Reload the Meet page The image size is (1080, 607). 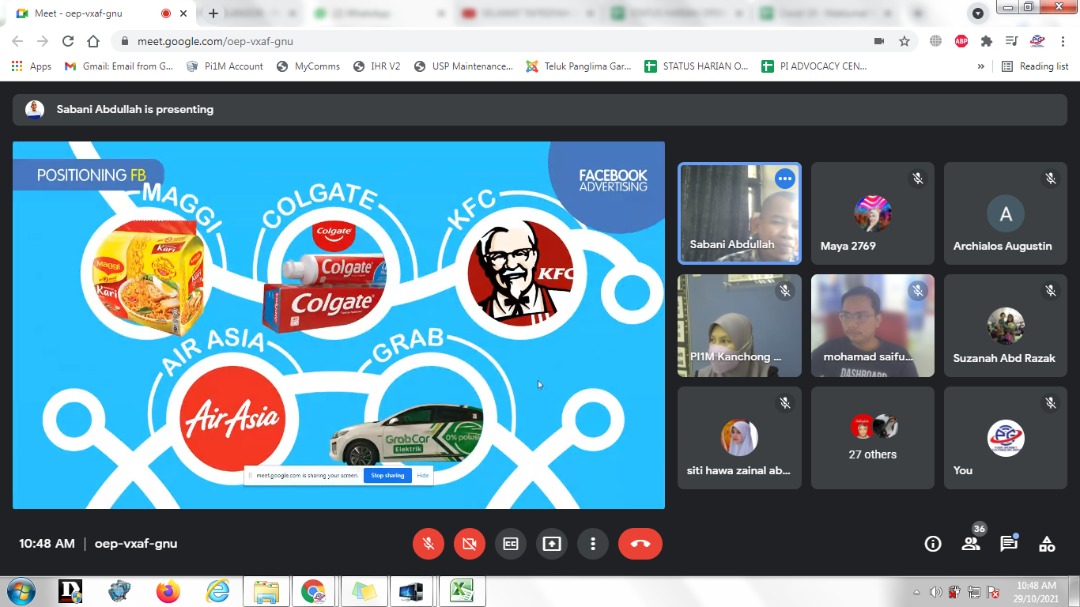point(68,41)
